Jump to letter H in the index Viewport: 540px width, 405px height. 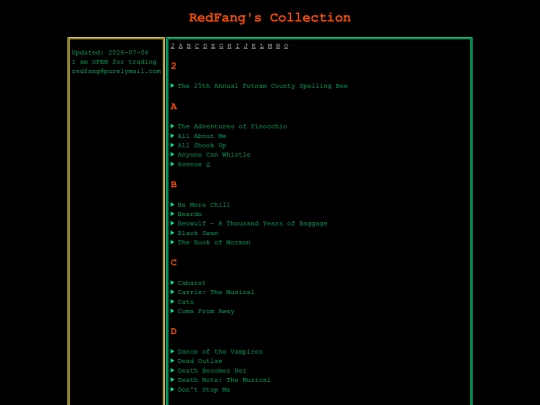click(229, 46)
